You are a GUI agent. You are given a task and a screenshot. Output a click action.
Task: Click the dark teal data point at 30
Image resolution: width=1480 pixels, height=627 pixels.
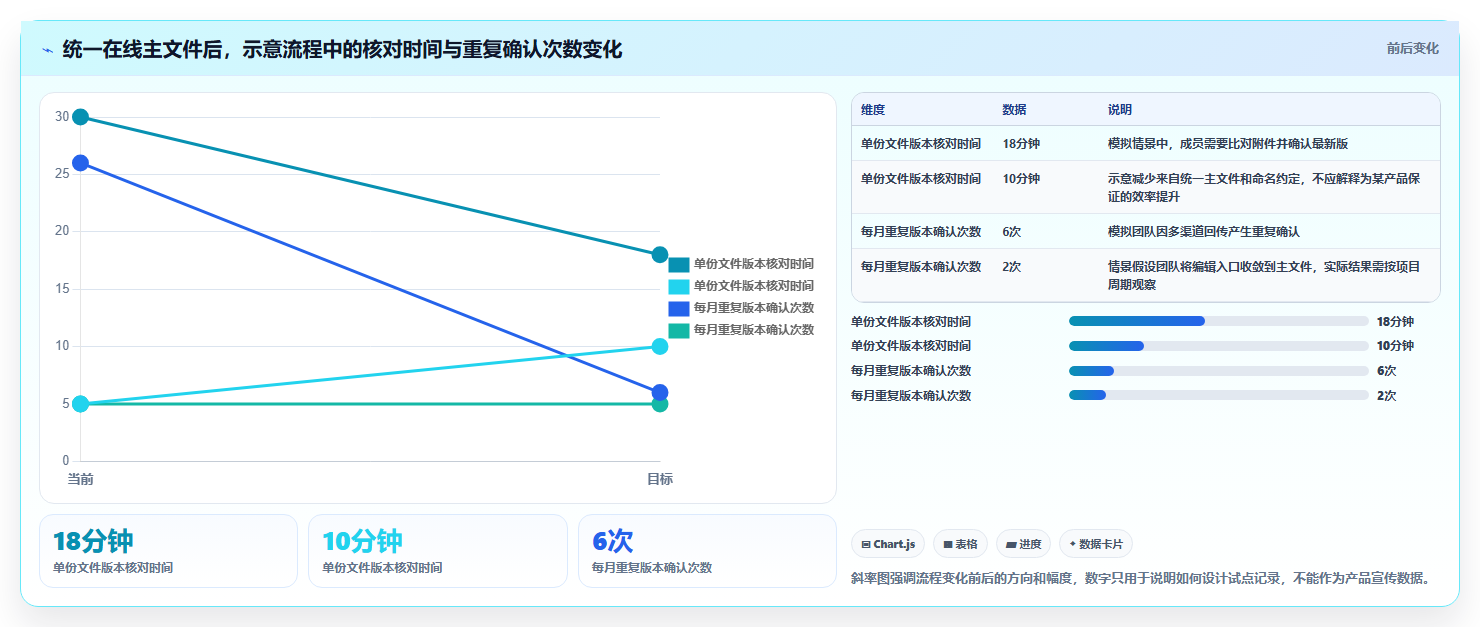tap(81, 117)
